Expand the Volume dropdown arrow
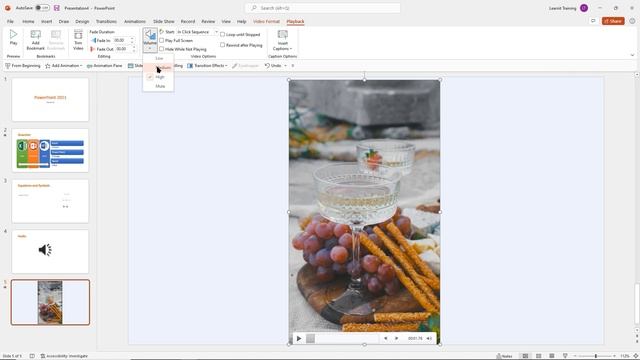640x360 pixels. 150,48
